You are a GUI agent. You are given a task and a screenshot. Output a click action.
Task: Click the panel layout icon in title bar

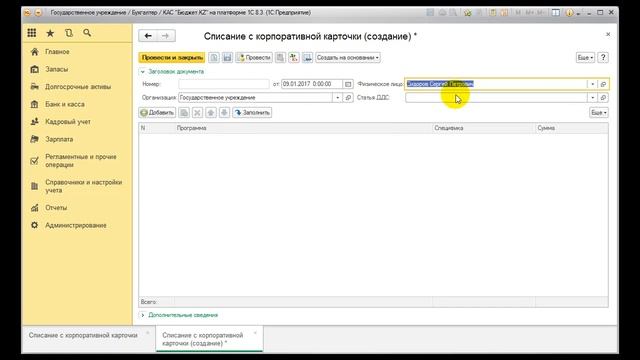click(x=556, y=13)
